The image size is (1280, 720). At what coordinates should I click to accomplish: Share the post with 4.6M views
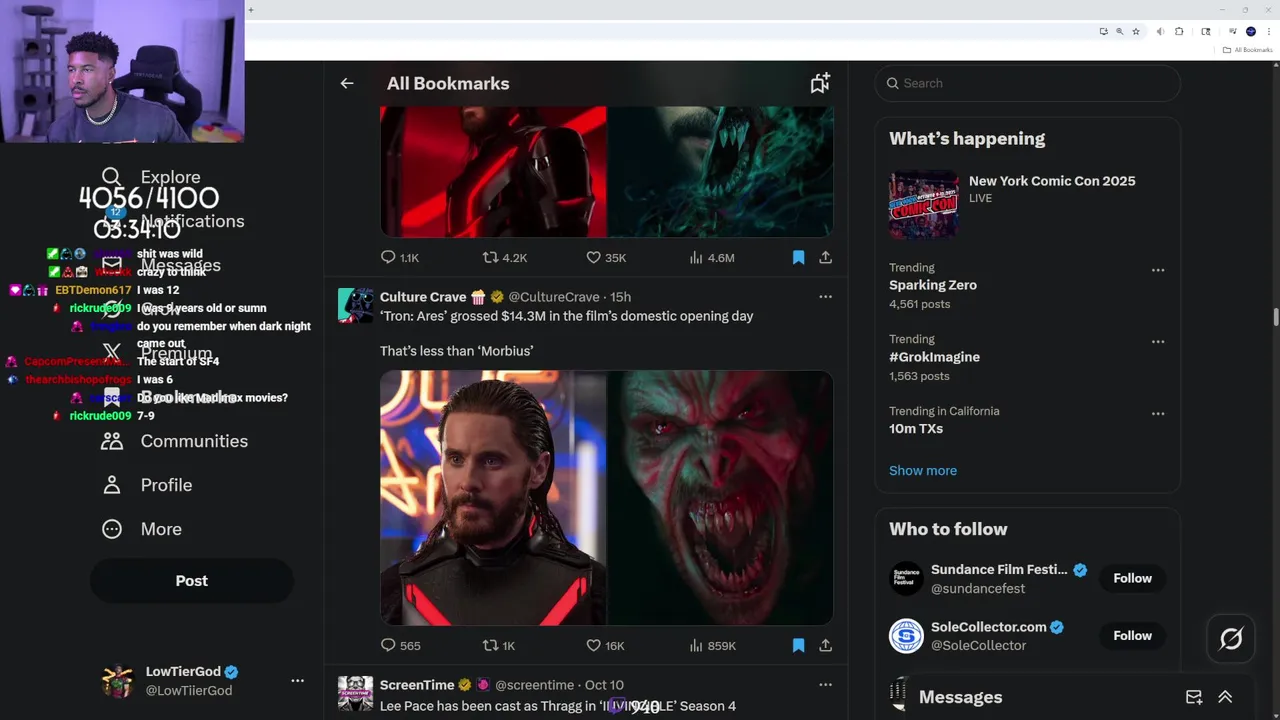tap(825, 258)
